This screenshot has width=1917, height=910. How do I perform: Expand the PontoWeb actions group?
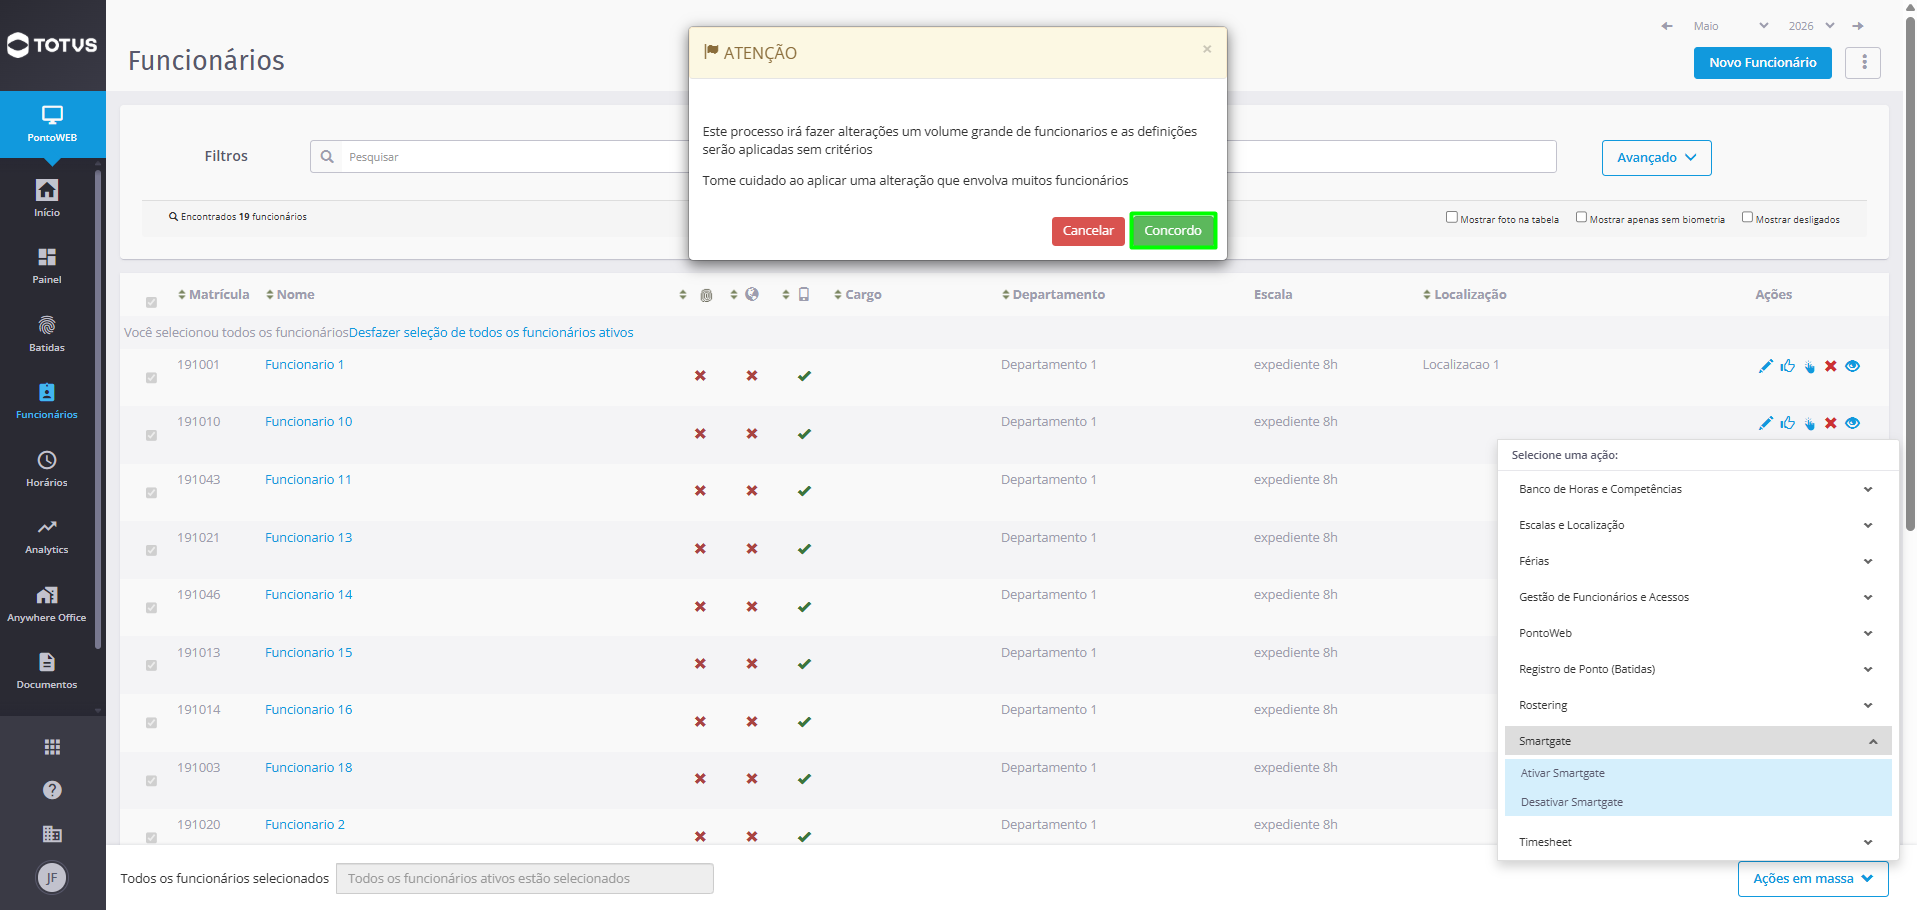click(1697, 633)
